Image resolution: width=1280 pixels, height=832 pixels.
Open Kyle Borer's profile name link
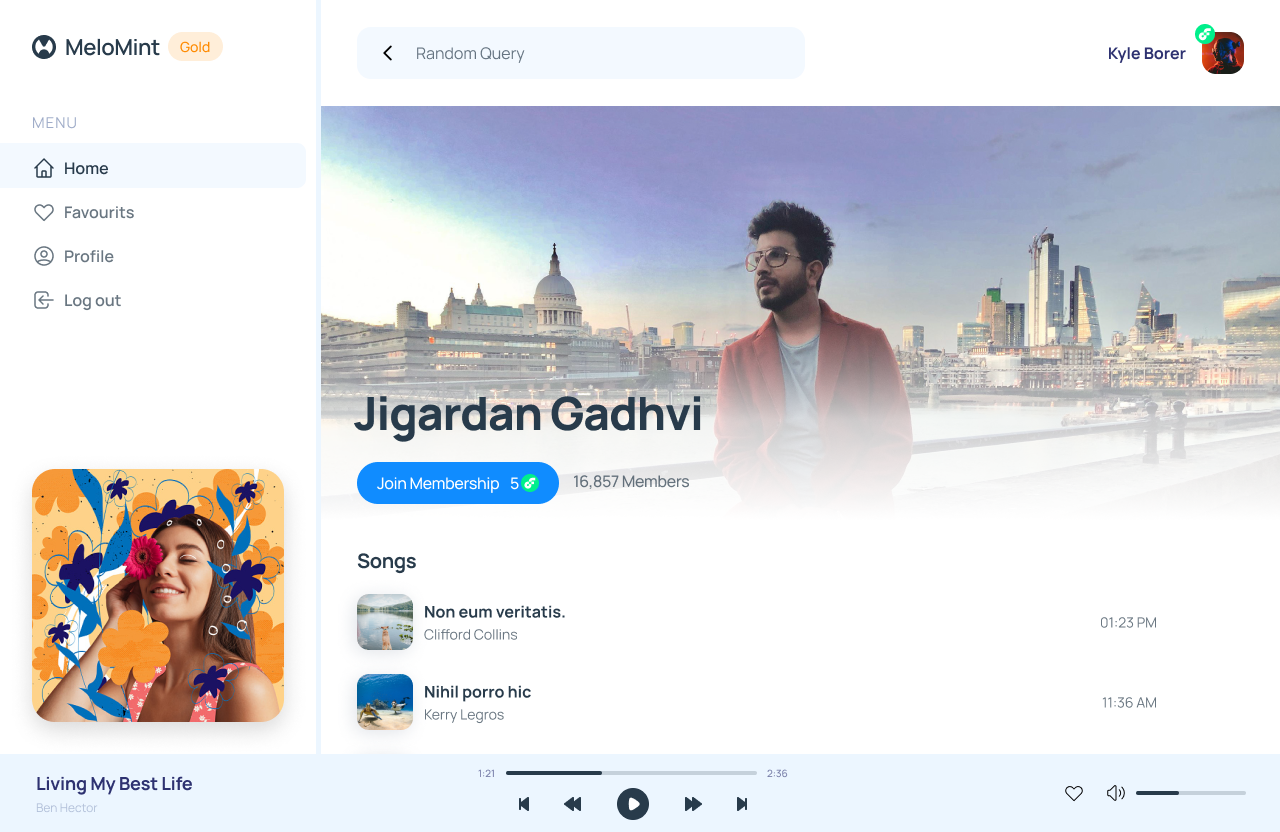(1146, 53)
